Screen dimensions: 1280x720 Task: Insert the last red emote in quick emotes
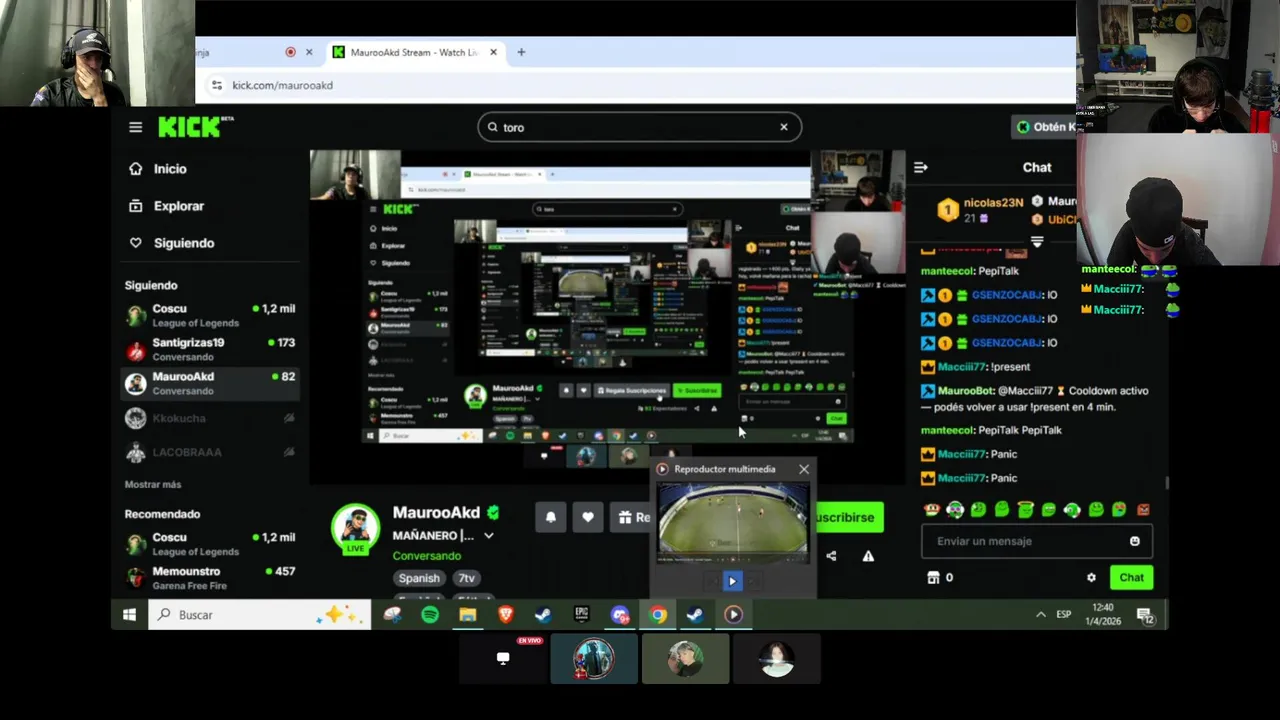(1143, 510)
